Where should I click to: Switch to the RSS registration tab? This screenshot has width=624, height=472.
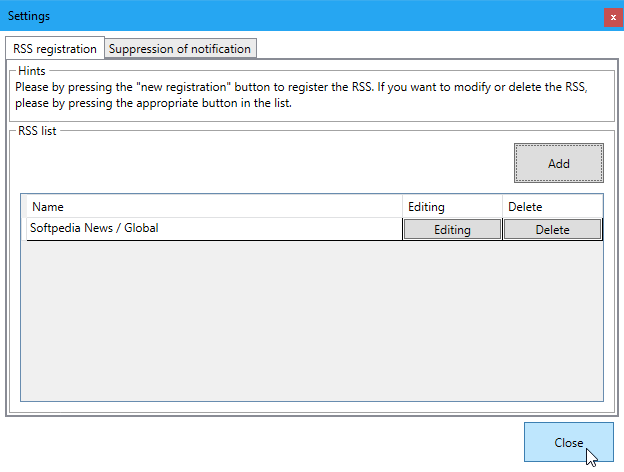pyautogui.click(x=55, y=48)
